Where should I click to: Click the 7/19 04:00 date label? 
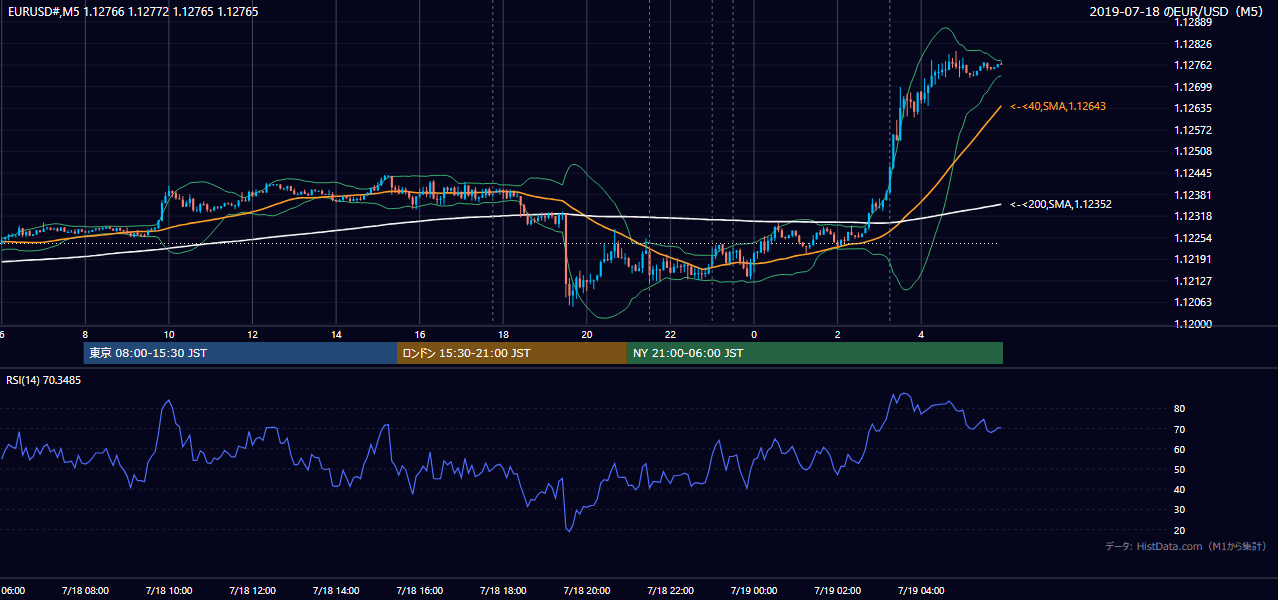921,591
